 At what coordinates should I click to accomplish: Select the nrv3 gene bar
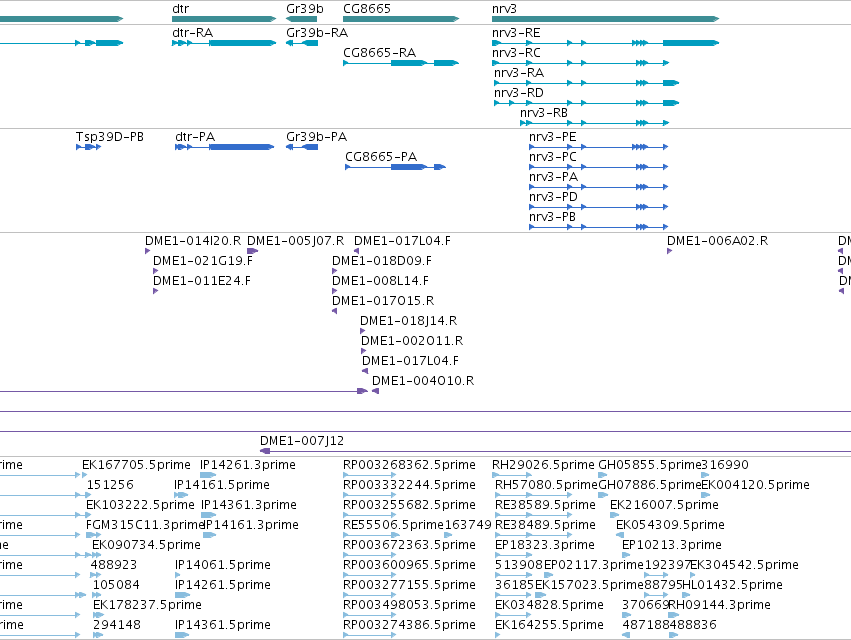[606, 19]
